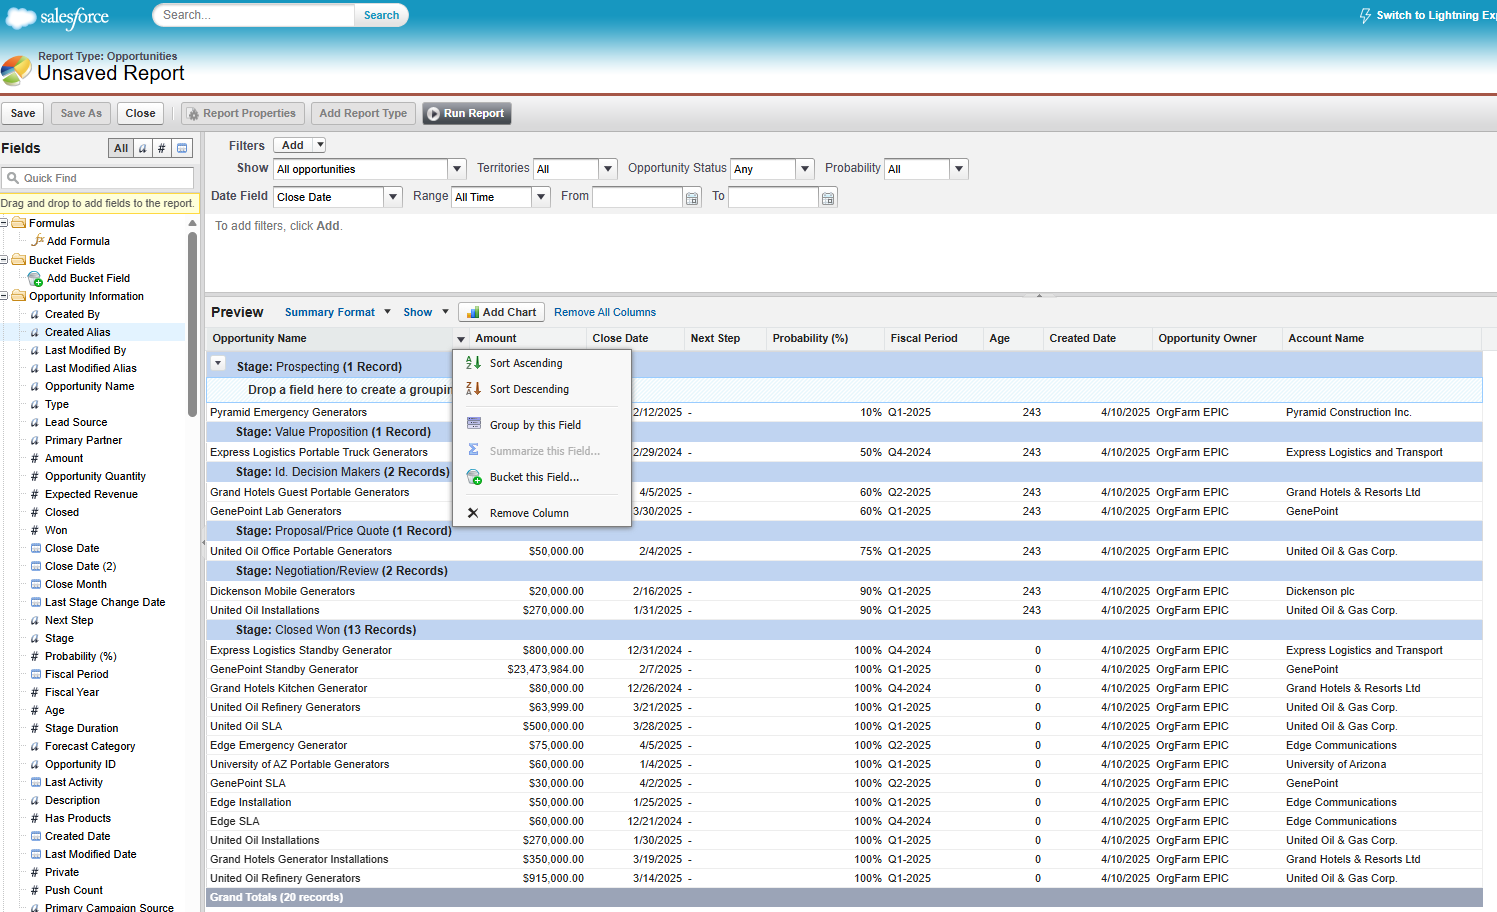Click the Salesforce cloud logo

pyautogui.click(x=22, y=17)
